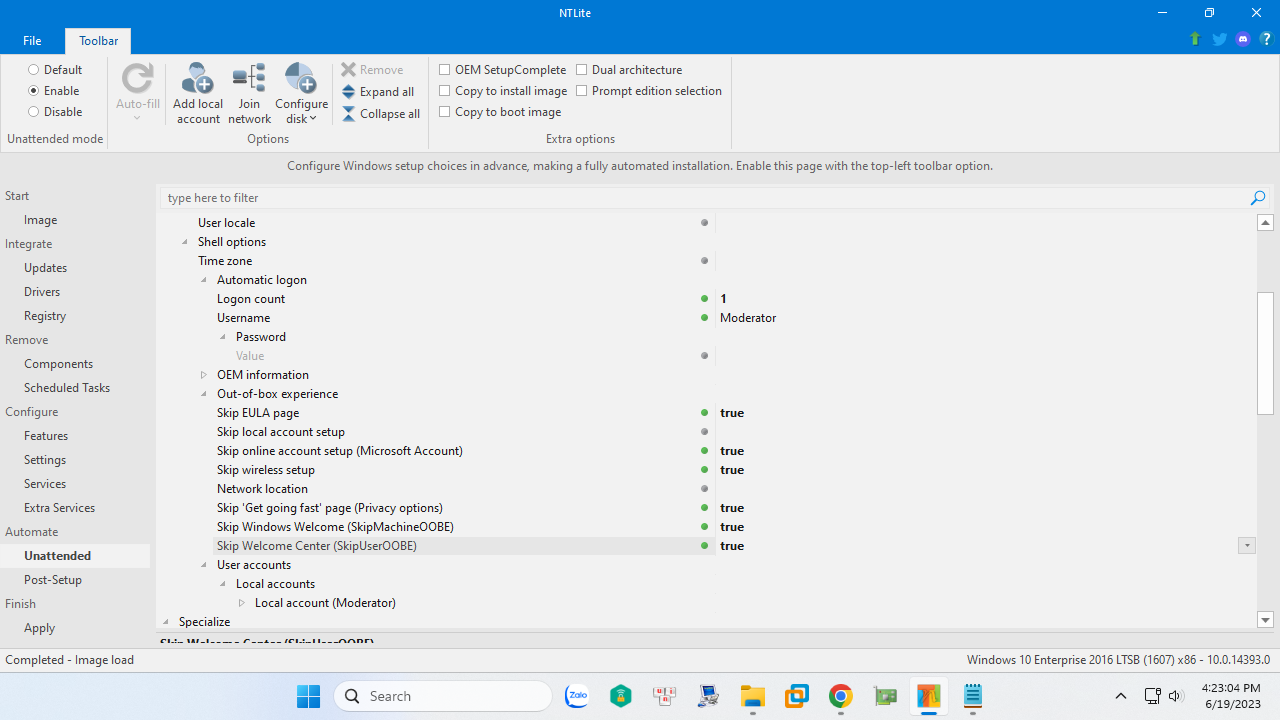1280x720 pixels.
Task: Open the Post-Setup page in sidebar
Action: (53, 580)
